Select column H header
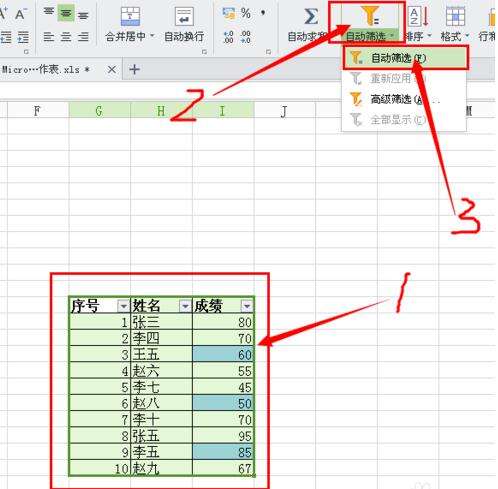498x489 pixels. [161, 111]
